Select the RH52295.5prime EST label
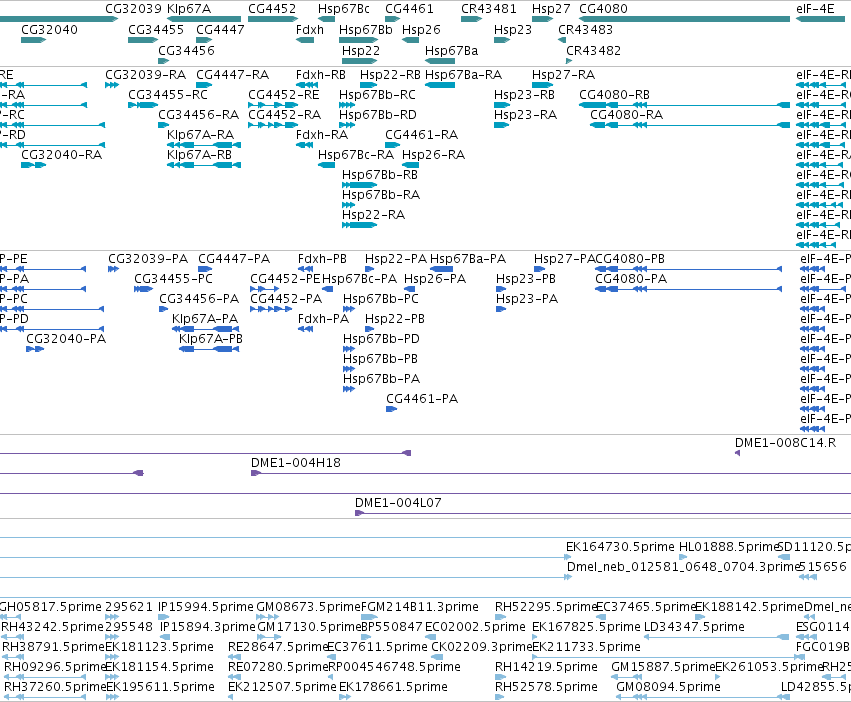The height and width of the screenshot is (702, 851). click(x=546, y=606)
